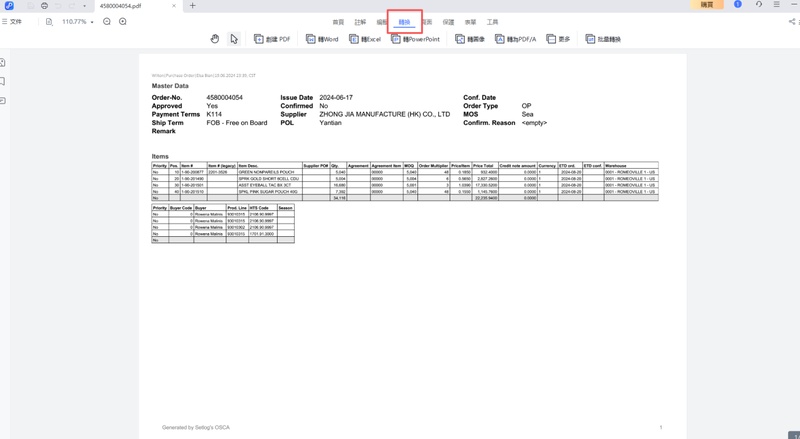The image size is (800, 439).
Task: Open a new tab with plus button
Action: point(193,6)
